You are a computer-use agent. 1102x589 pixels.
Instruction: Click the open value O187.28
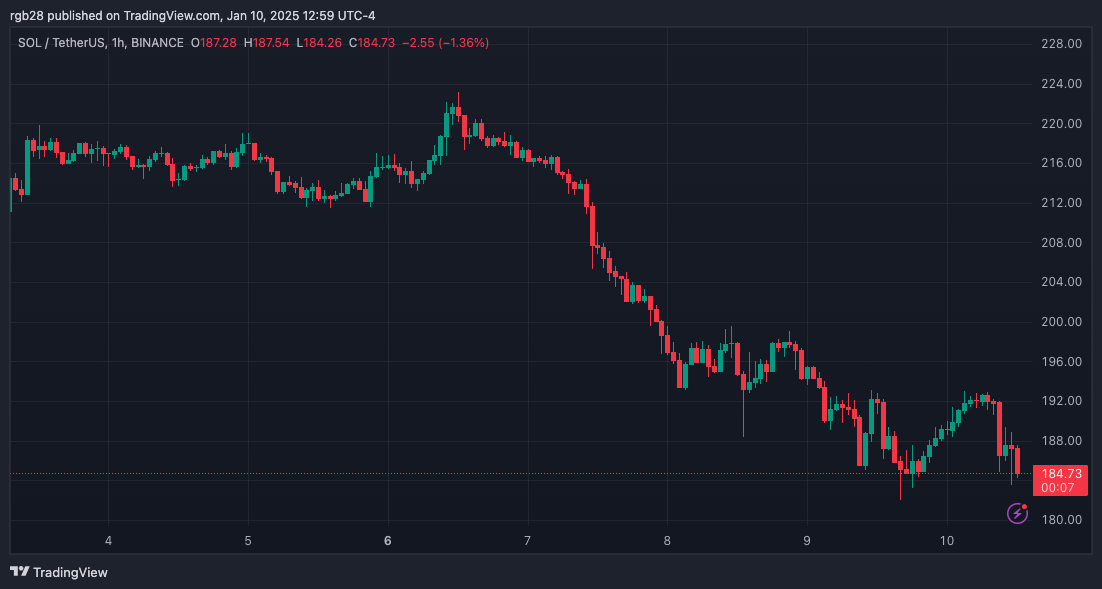[214, 43]
